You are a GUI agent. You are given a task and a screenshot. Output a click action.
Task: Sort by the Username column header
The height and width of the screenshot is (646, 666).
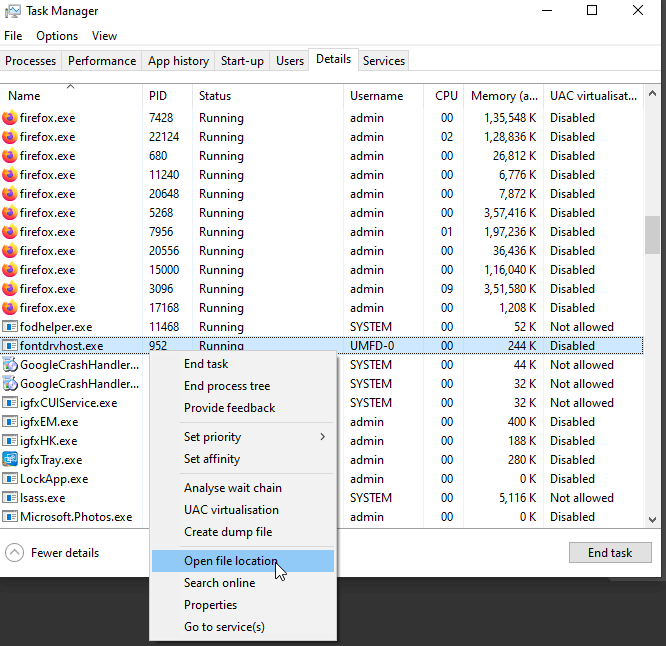click(383, 96)
